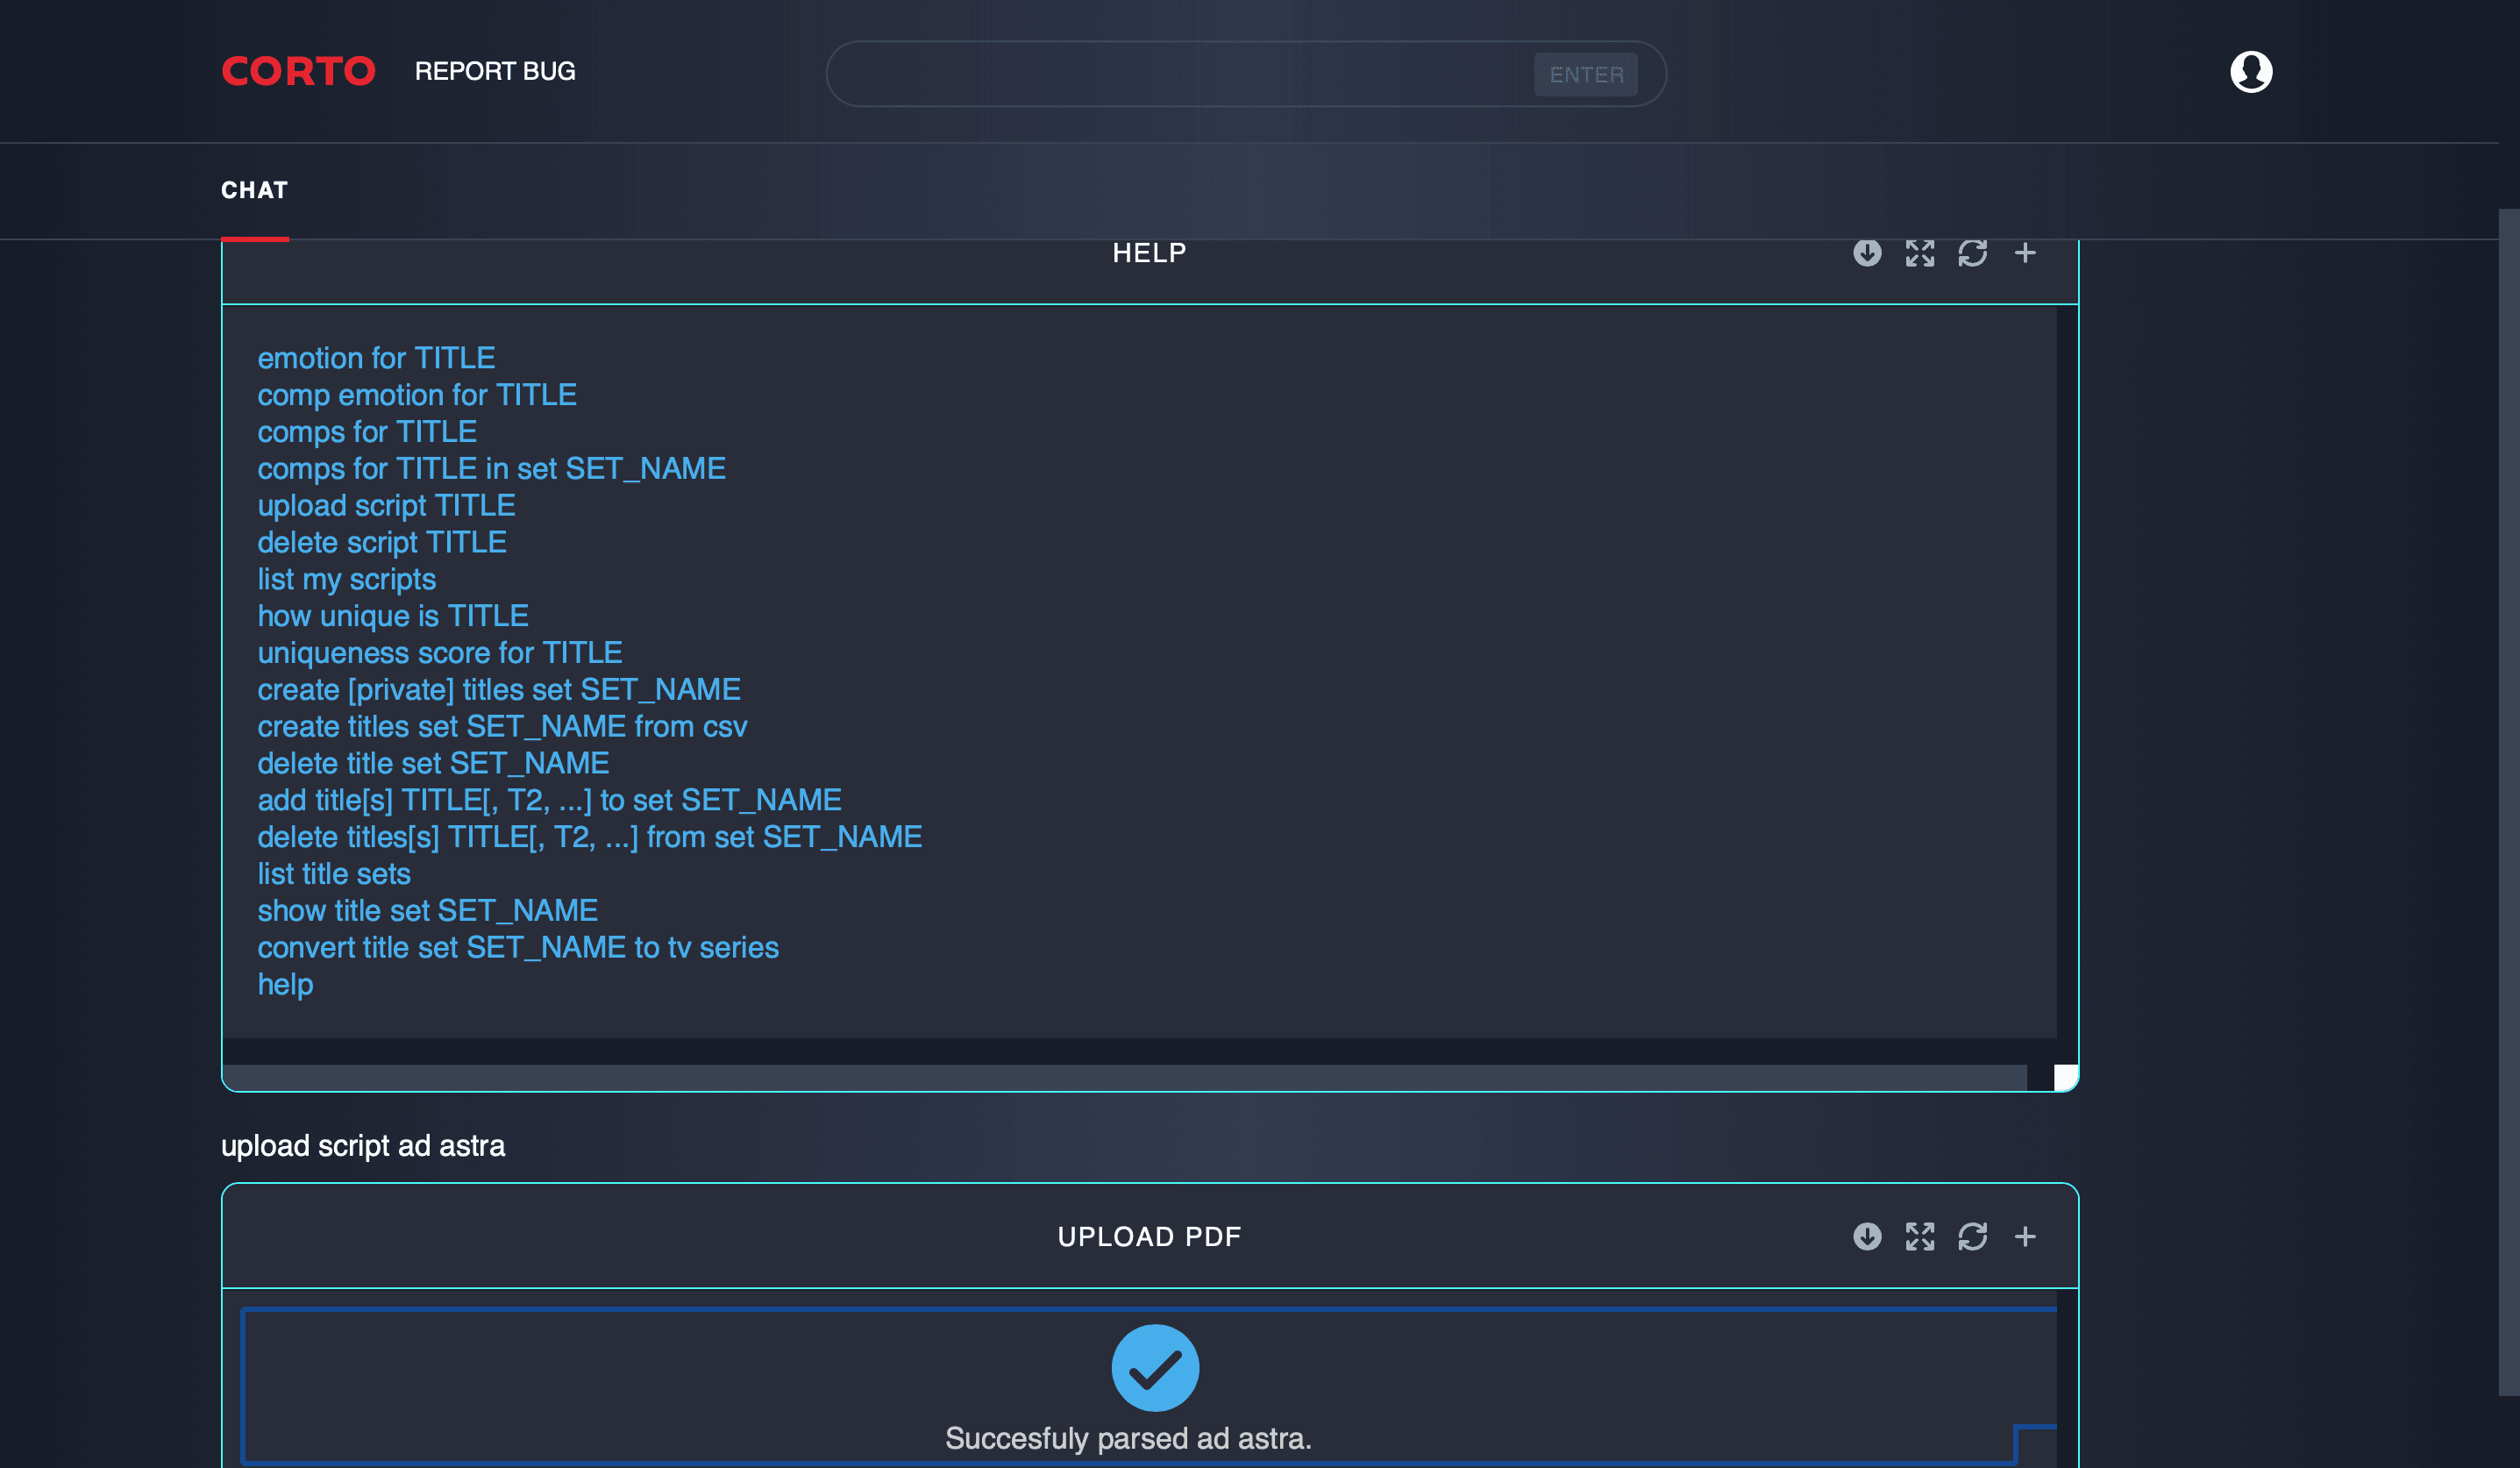The image size is (2520, 1468).
Task: Download the UPLOAD PDF panel content
Action: click(1866, 1236)
